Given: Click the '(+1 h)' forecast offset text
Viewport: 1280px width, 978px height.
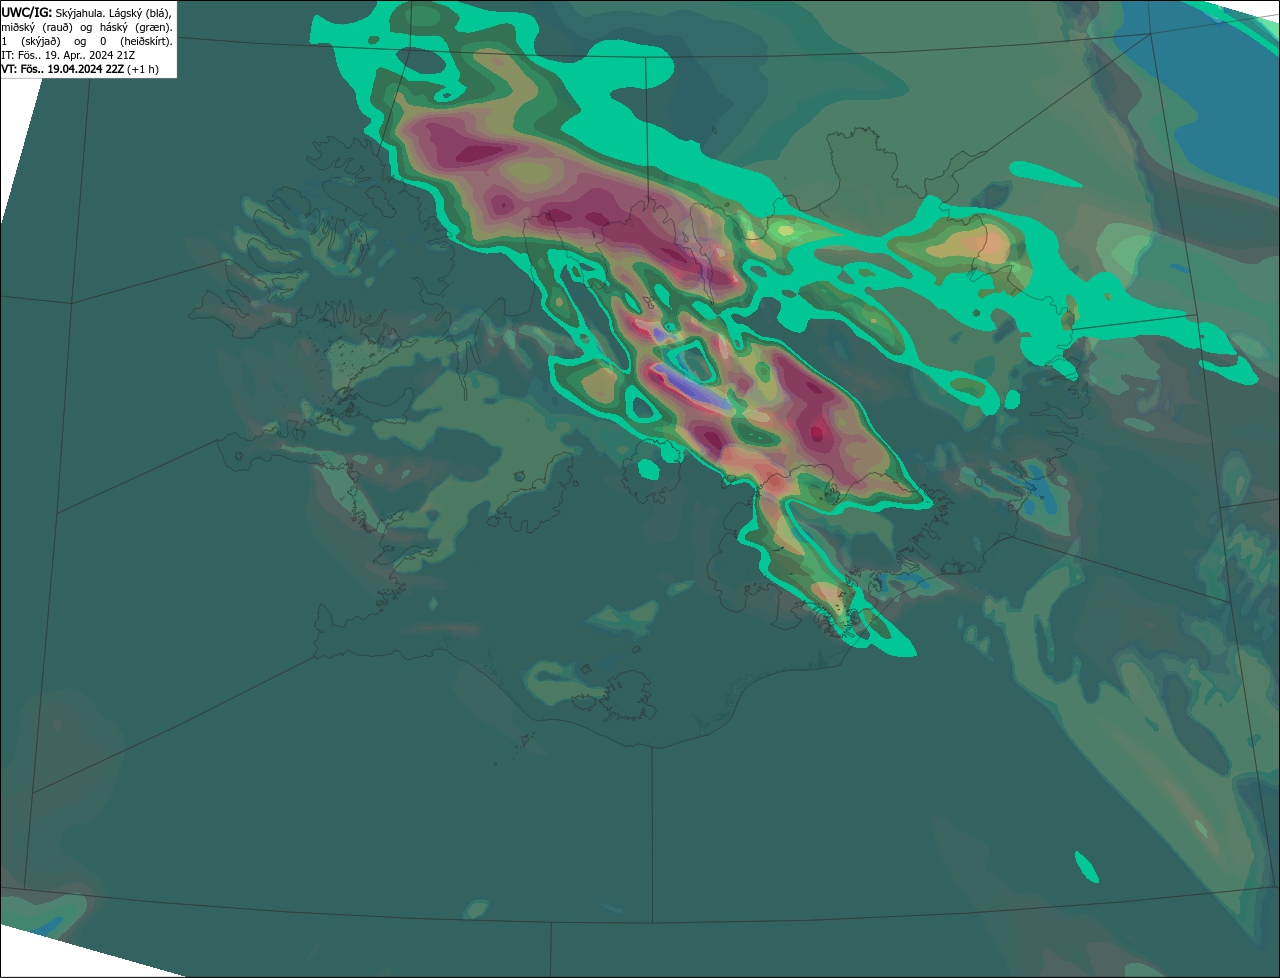Looking at the screenshot, I should 143,70.
